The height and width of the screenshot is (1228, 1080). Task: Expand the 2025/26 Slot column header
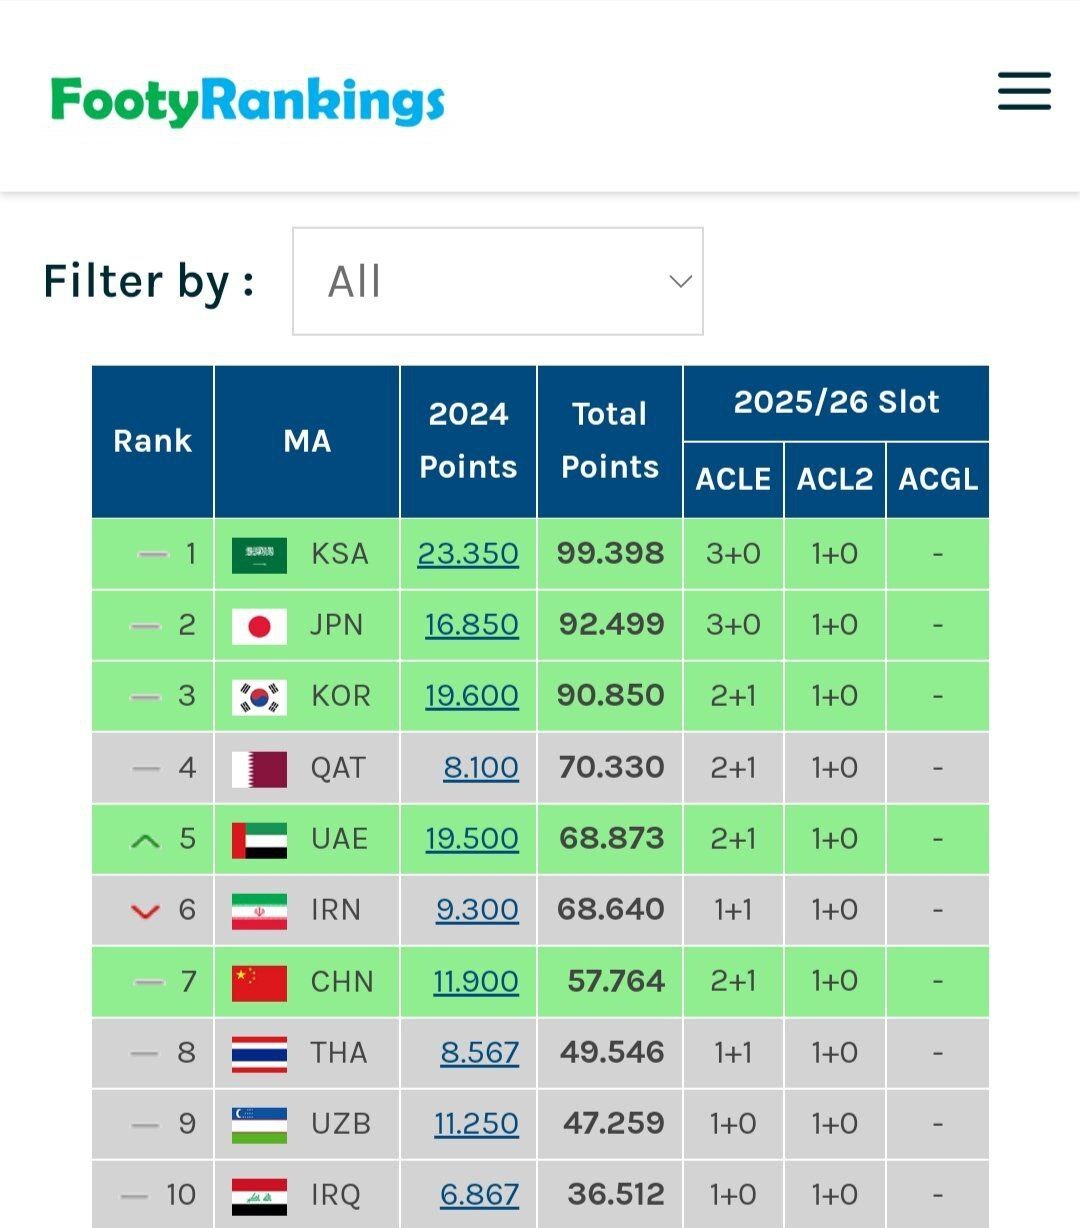[x=837, y=402]
